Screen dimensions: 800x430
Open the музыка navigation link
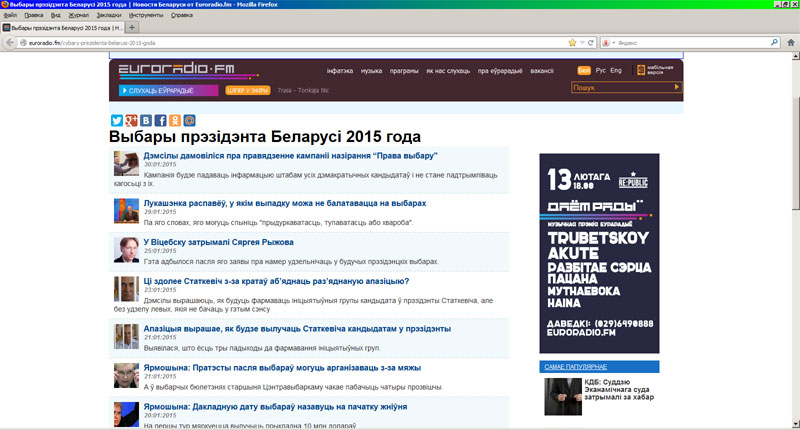coord(371,71)
